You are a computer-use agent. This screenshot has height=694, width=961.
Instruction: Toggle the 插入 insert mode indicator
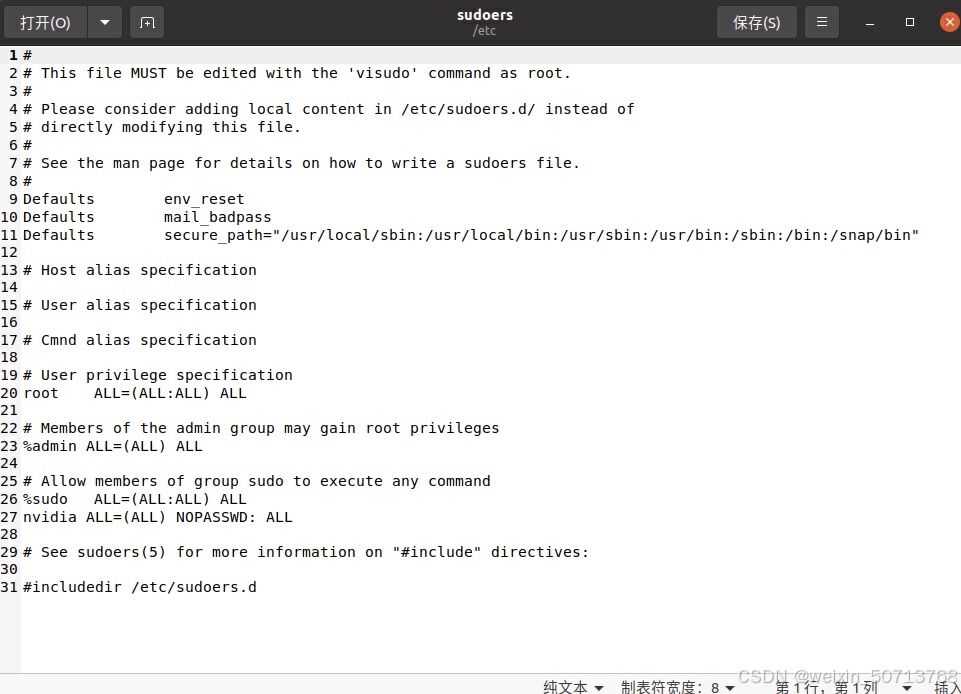pyautogui.click(x=948, y=687)
